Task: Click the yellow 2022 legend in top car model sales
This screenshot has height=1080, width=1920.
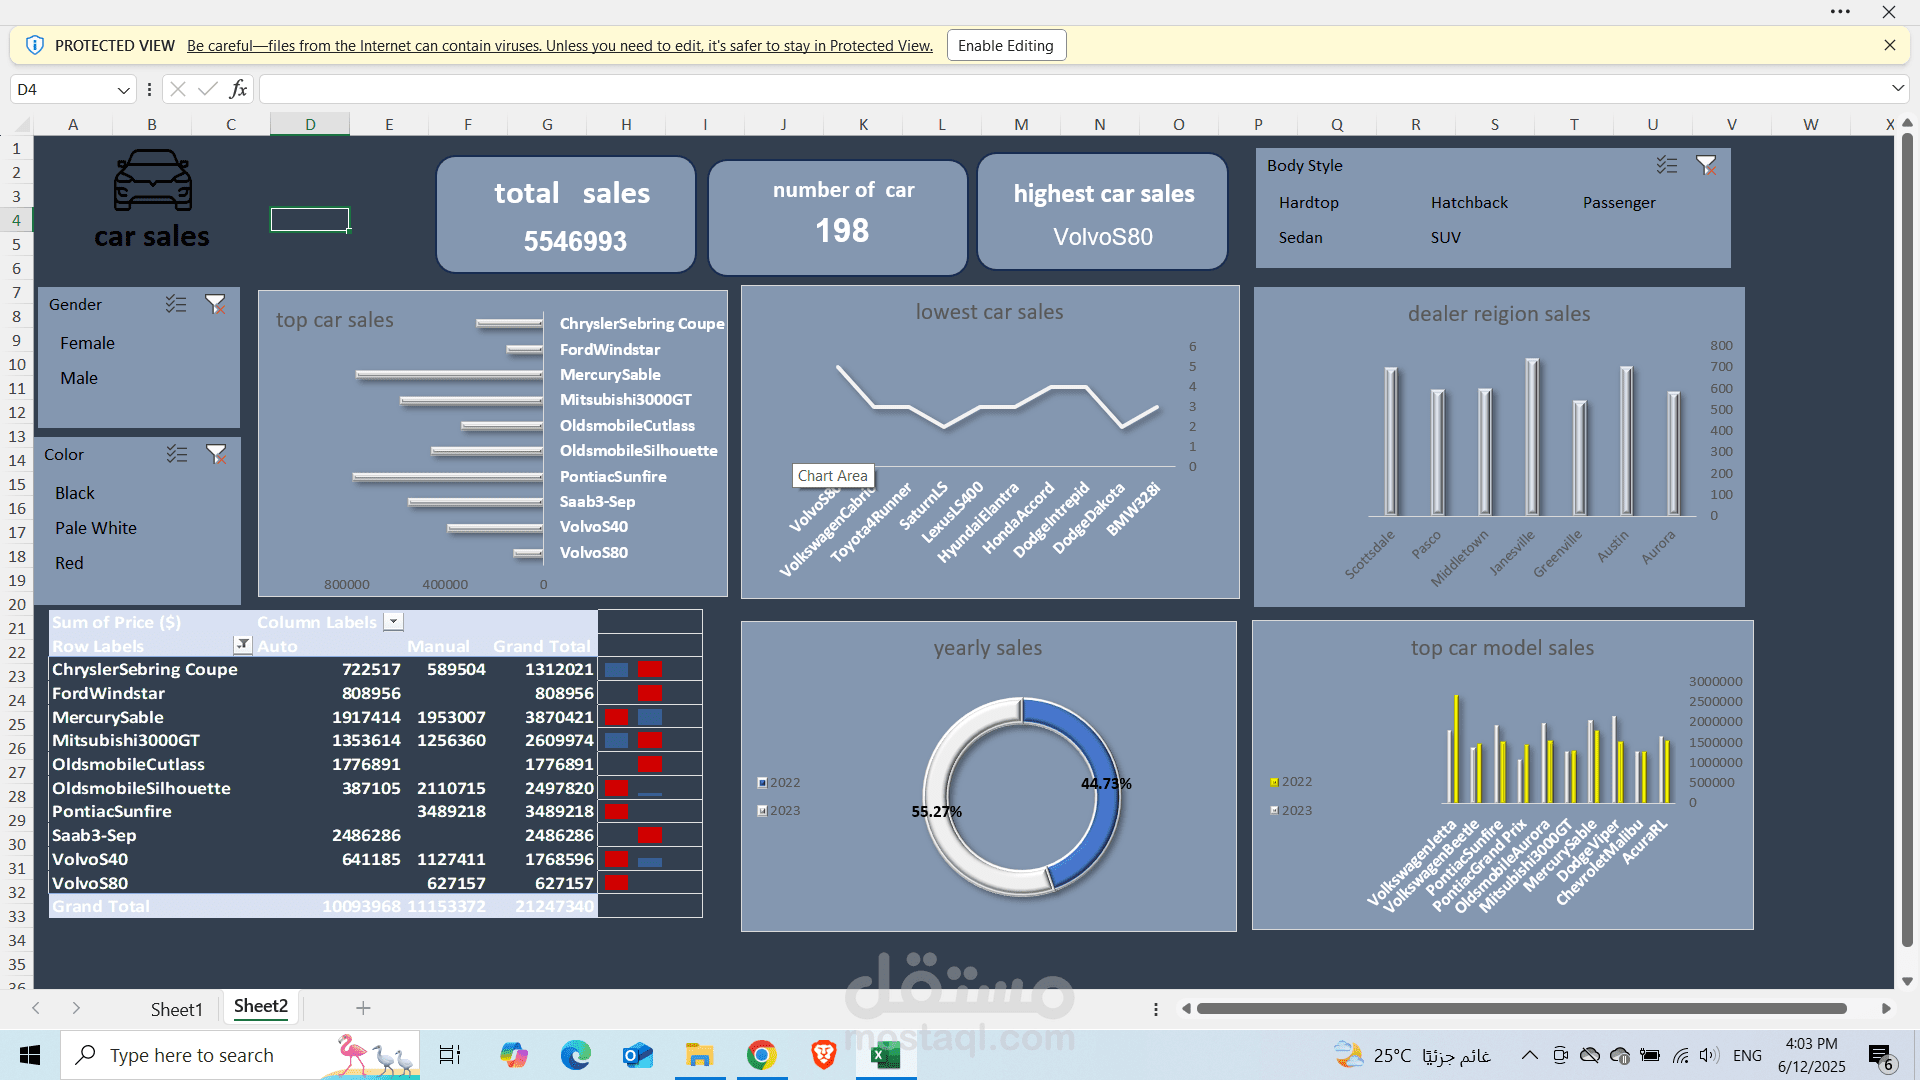Action: click(1274, 782)
